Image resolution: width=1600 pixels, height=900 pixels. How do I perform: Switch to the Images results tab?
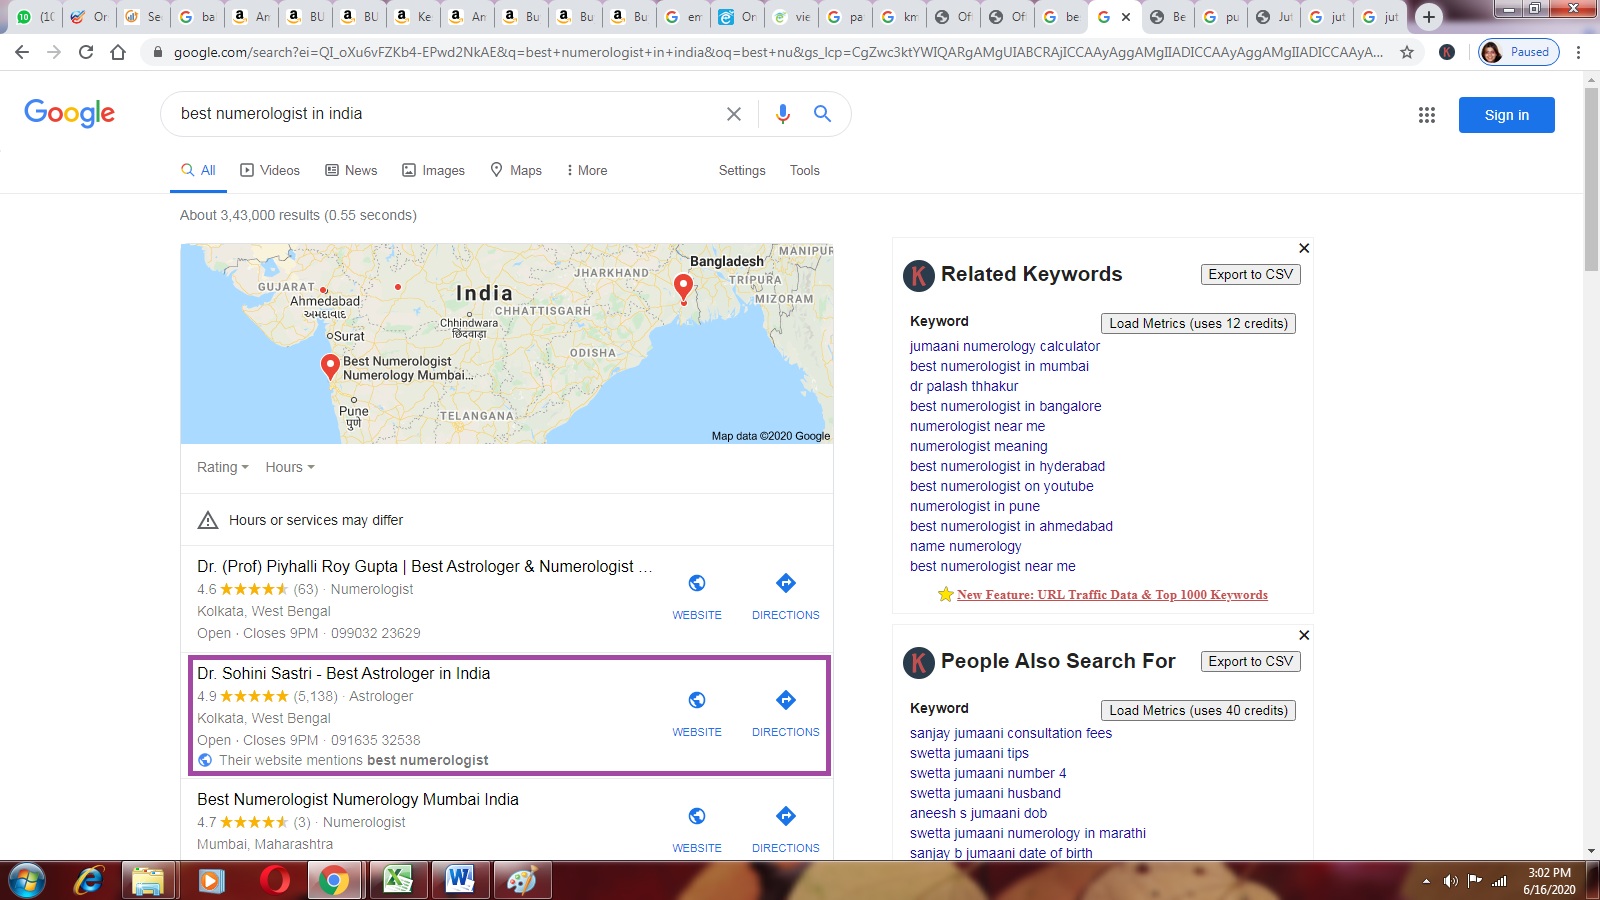pos(434,170)
